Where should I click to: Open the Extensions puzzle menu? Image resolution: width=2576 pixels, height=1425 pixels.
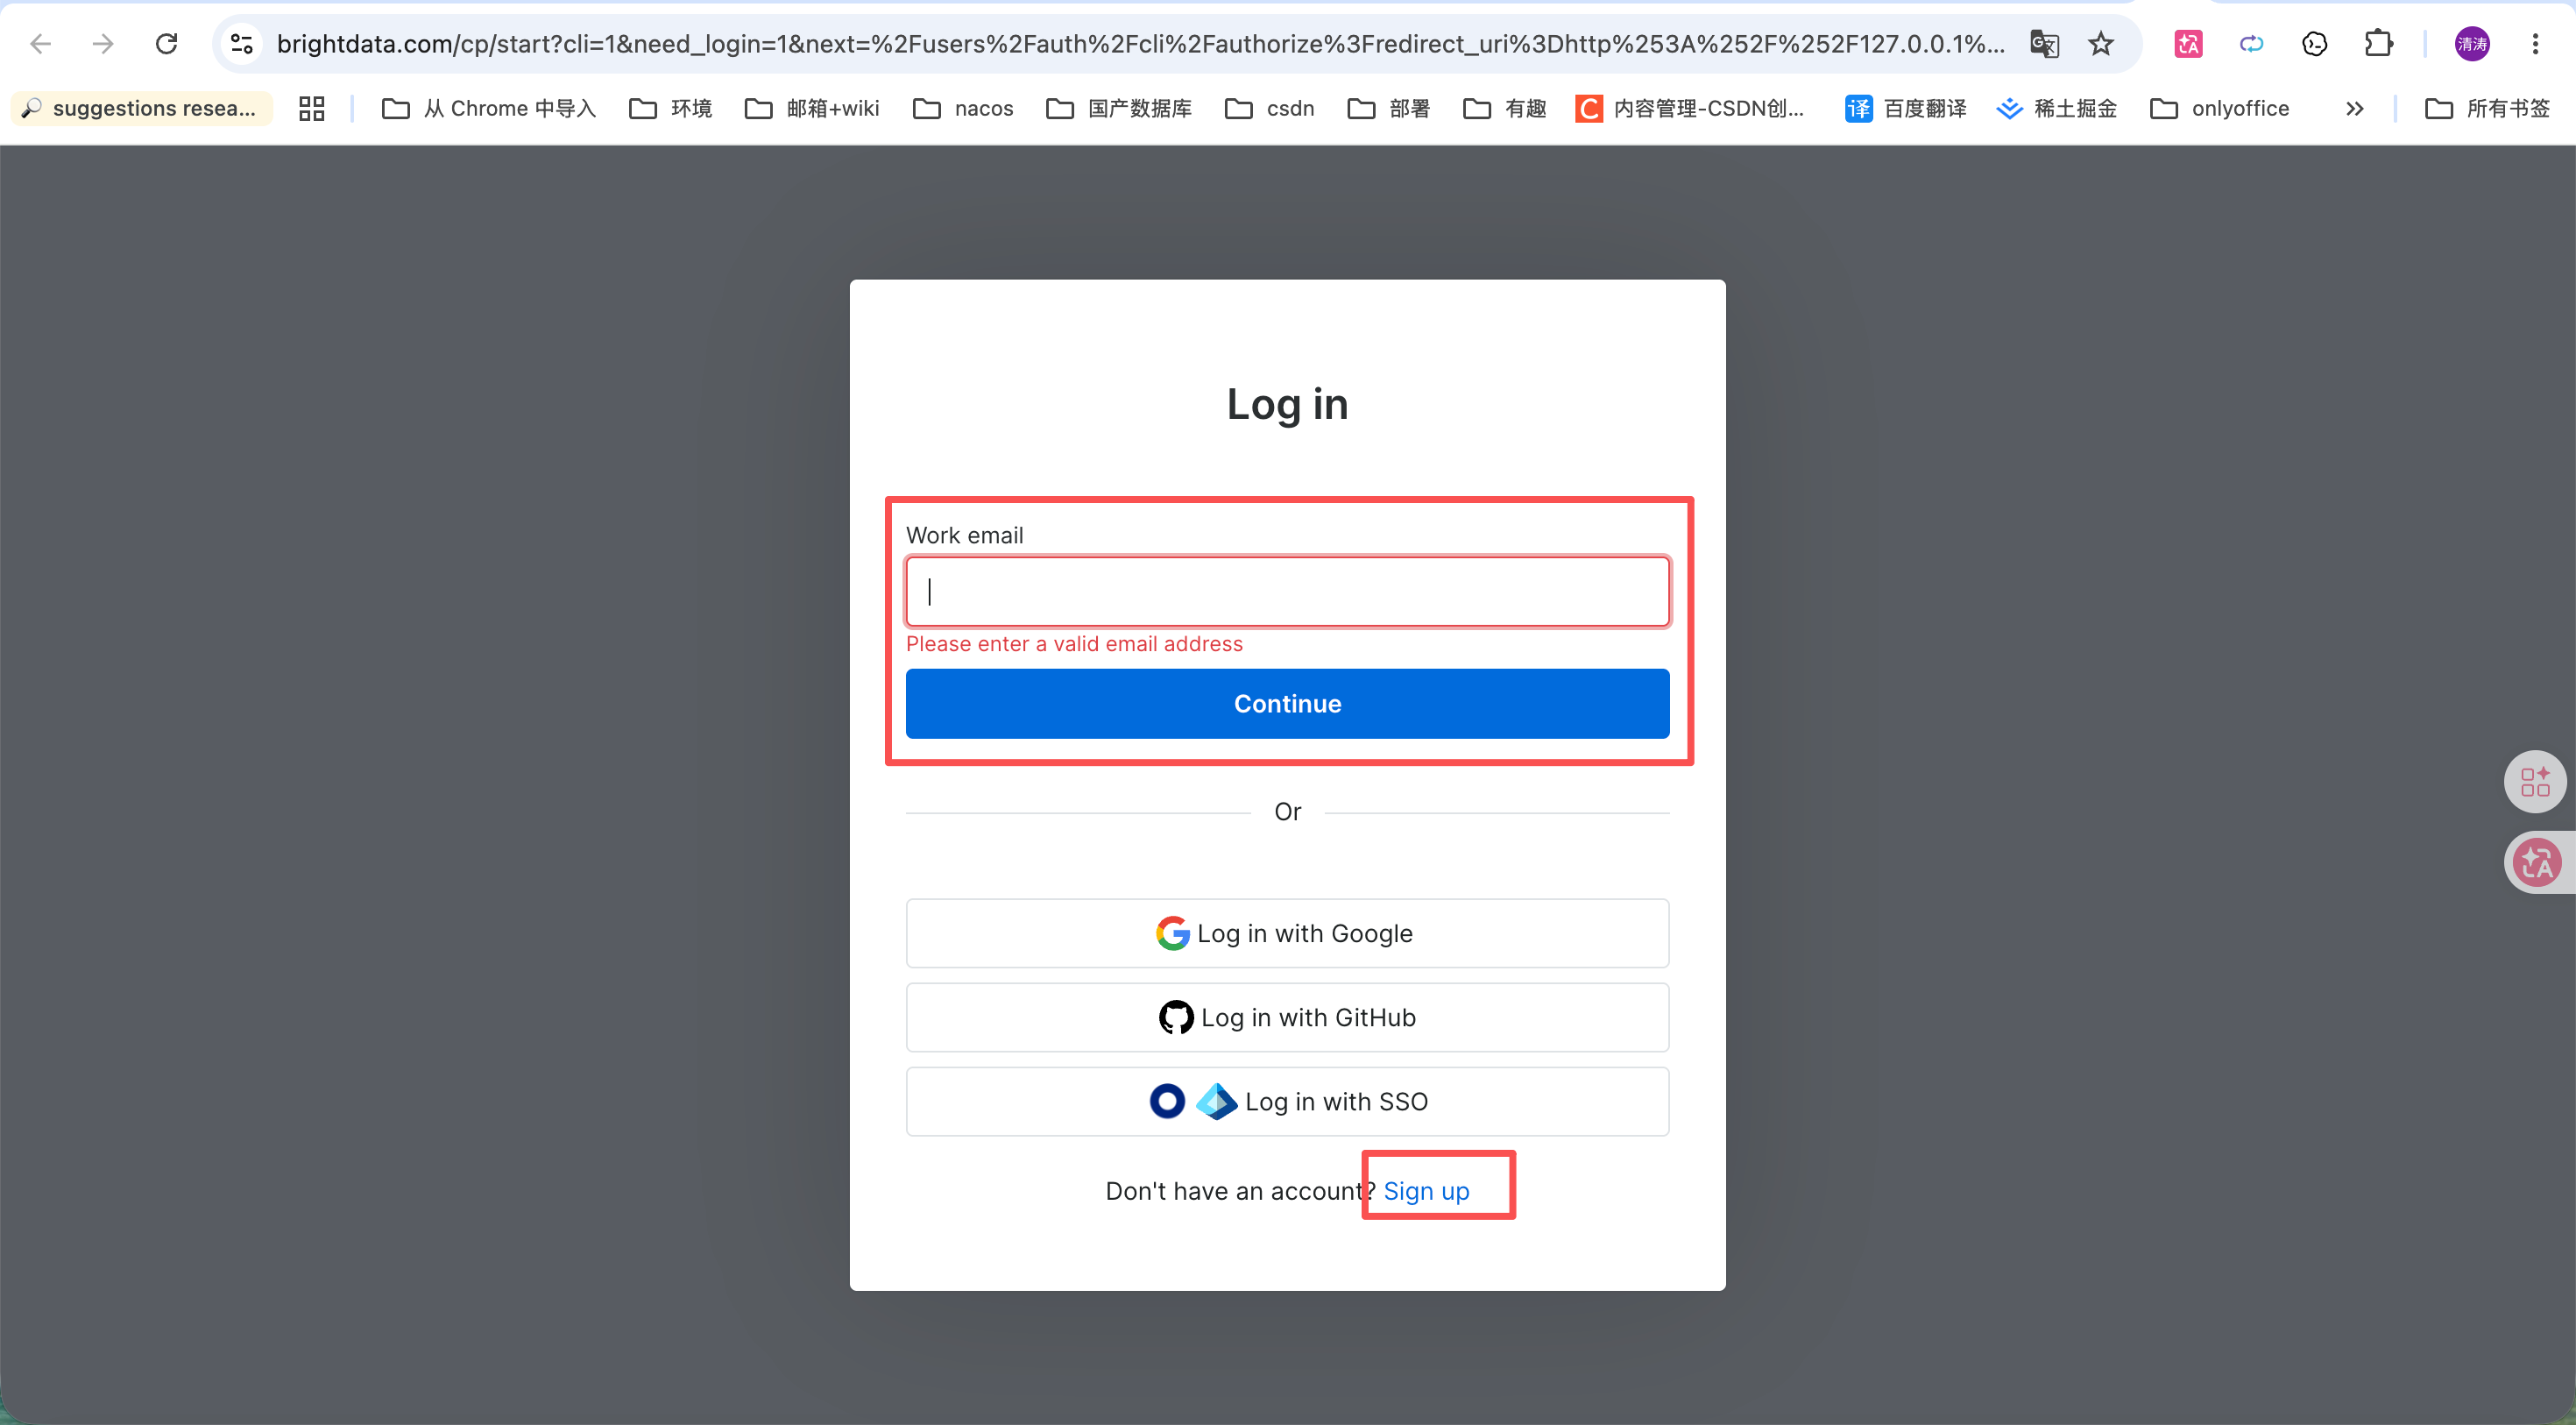pos(2378,44)
